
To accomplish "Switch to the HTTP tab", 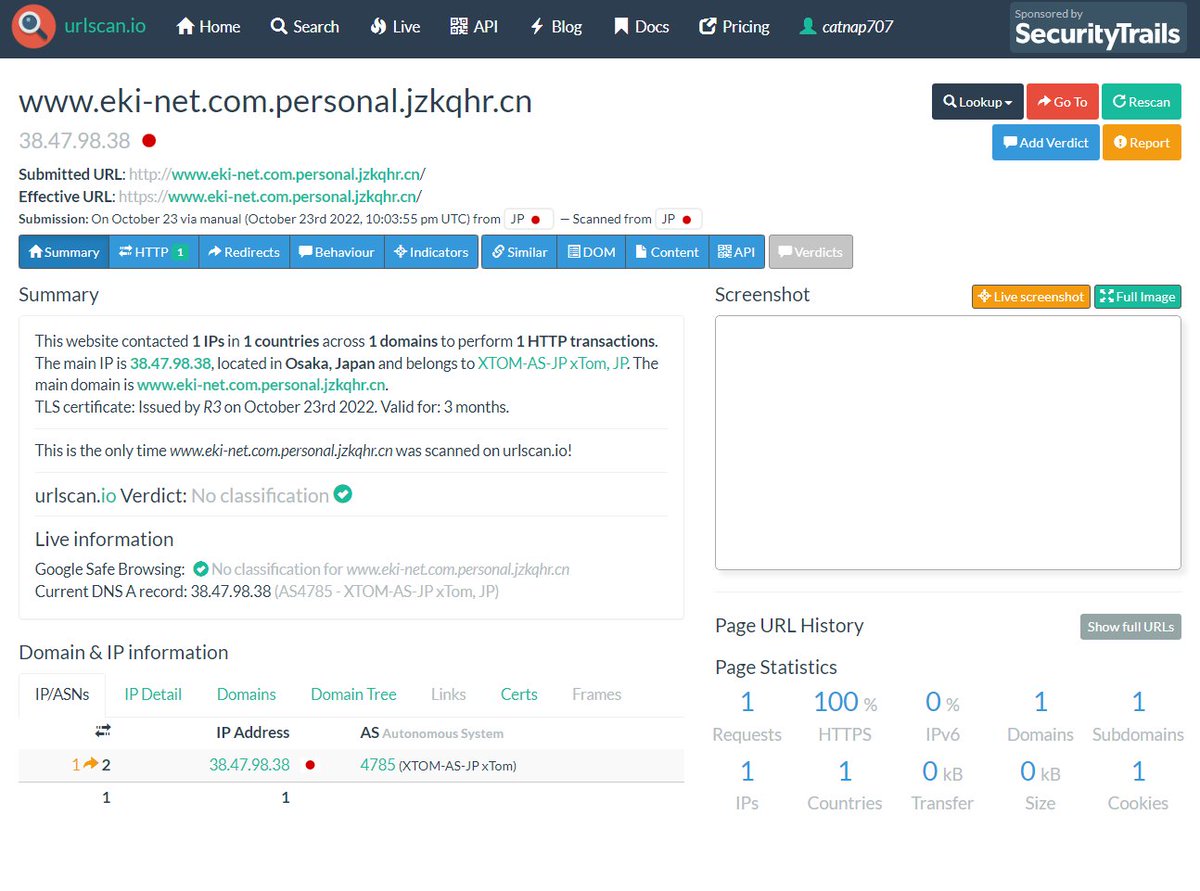I will click(x=154, y=252).
